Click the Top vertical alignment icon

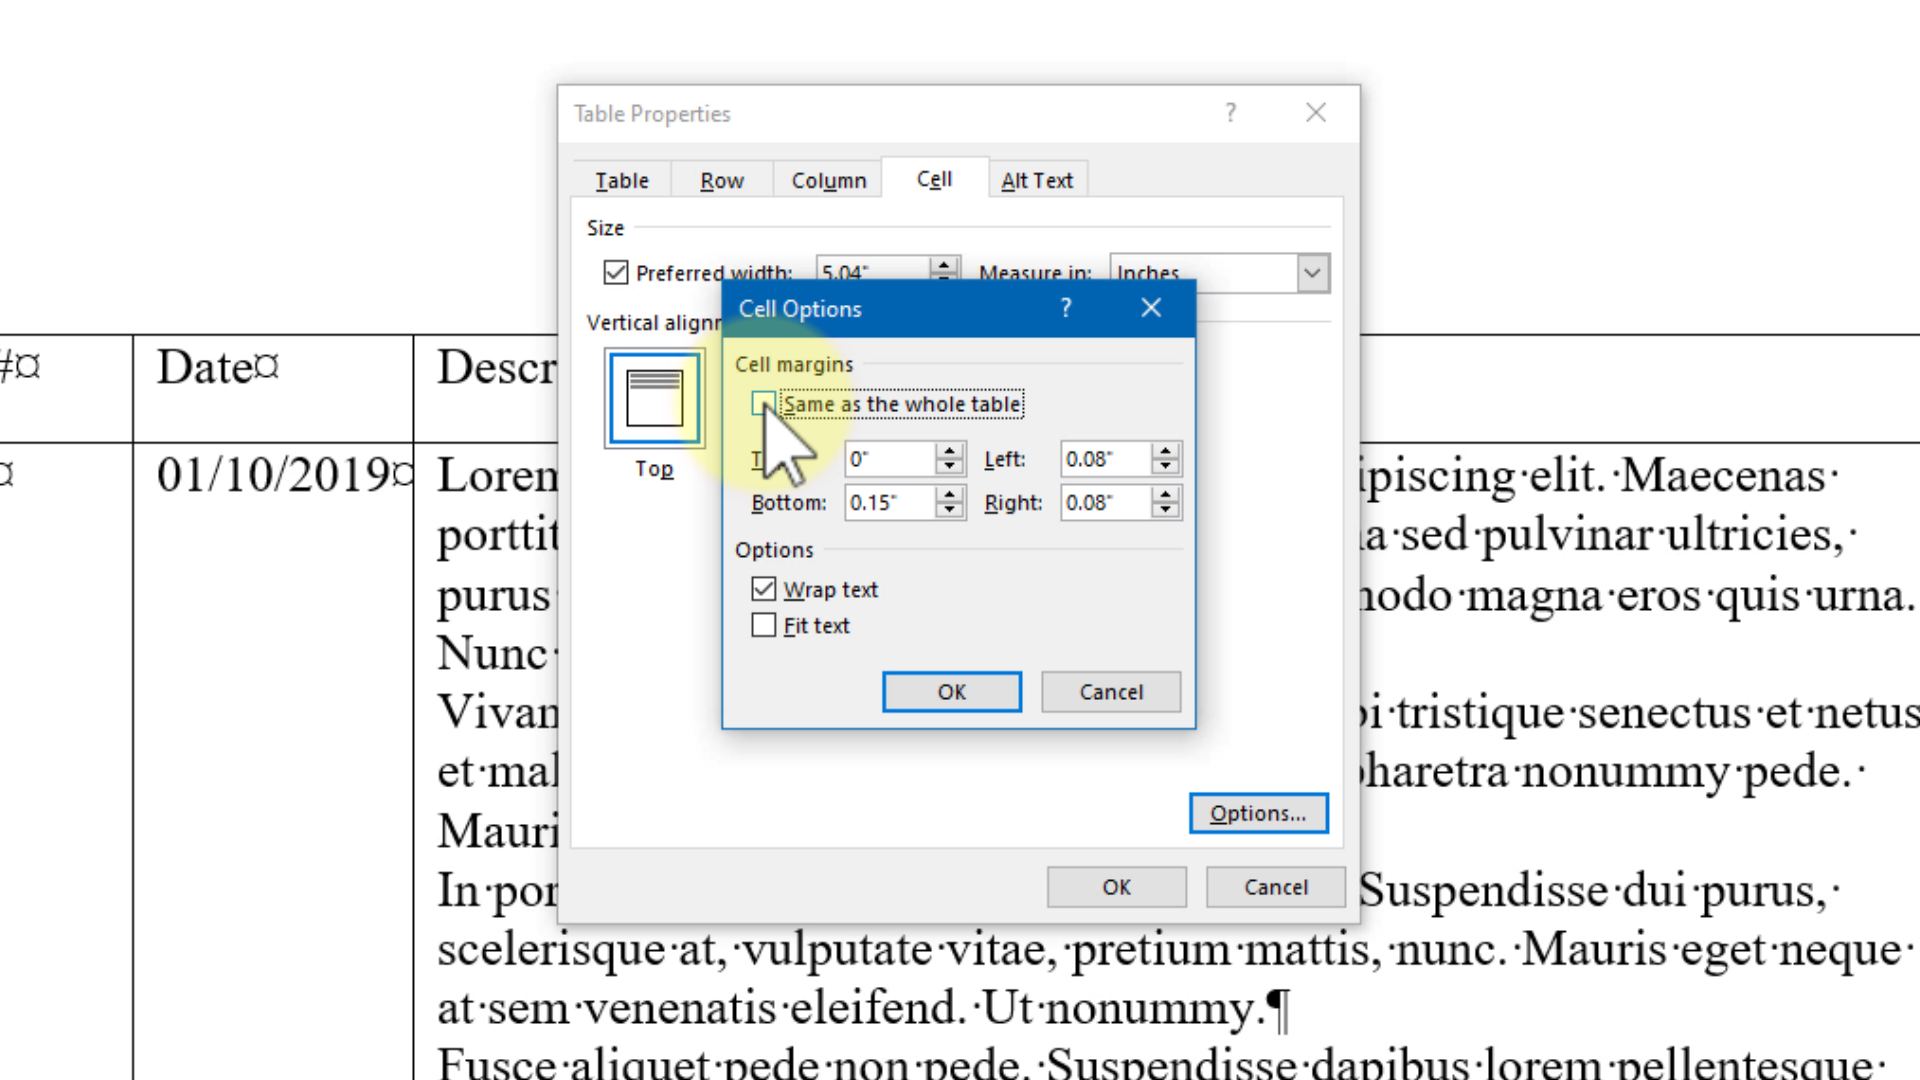click(654, 398)
